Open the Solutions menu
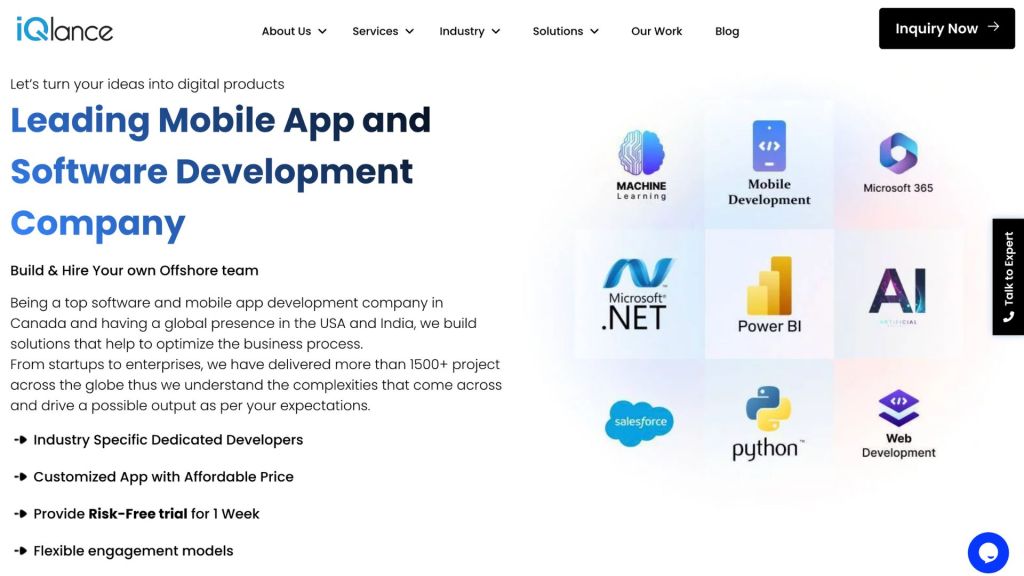Image resolution: width=1024 pixels, height=576 pixels. pos(566,31)
